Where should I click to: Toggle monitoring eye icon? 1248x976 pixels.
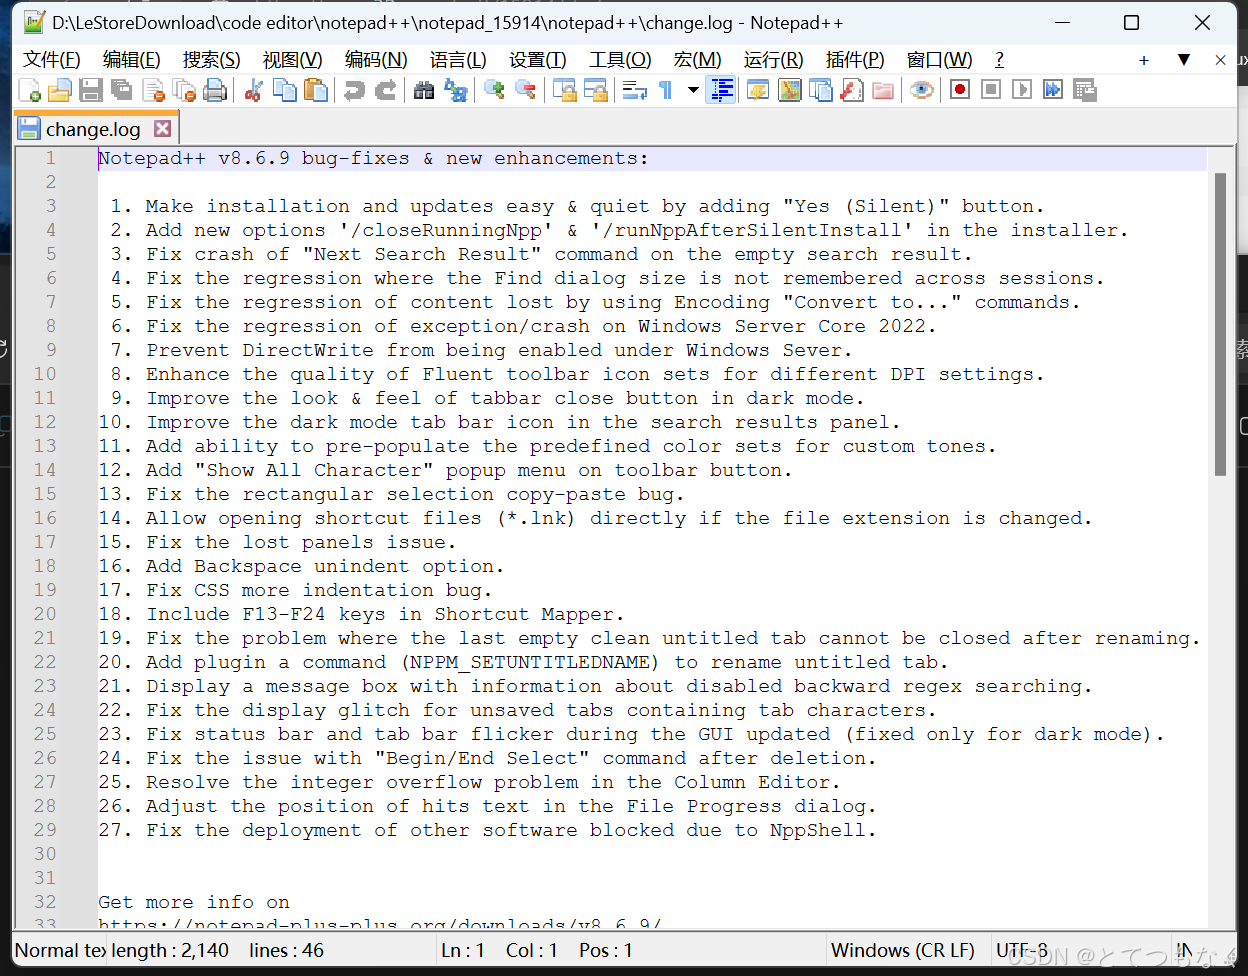(x=921, y=91)
